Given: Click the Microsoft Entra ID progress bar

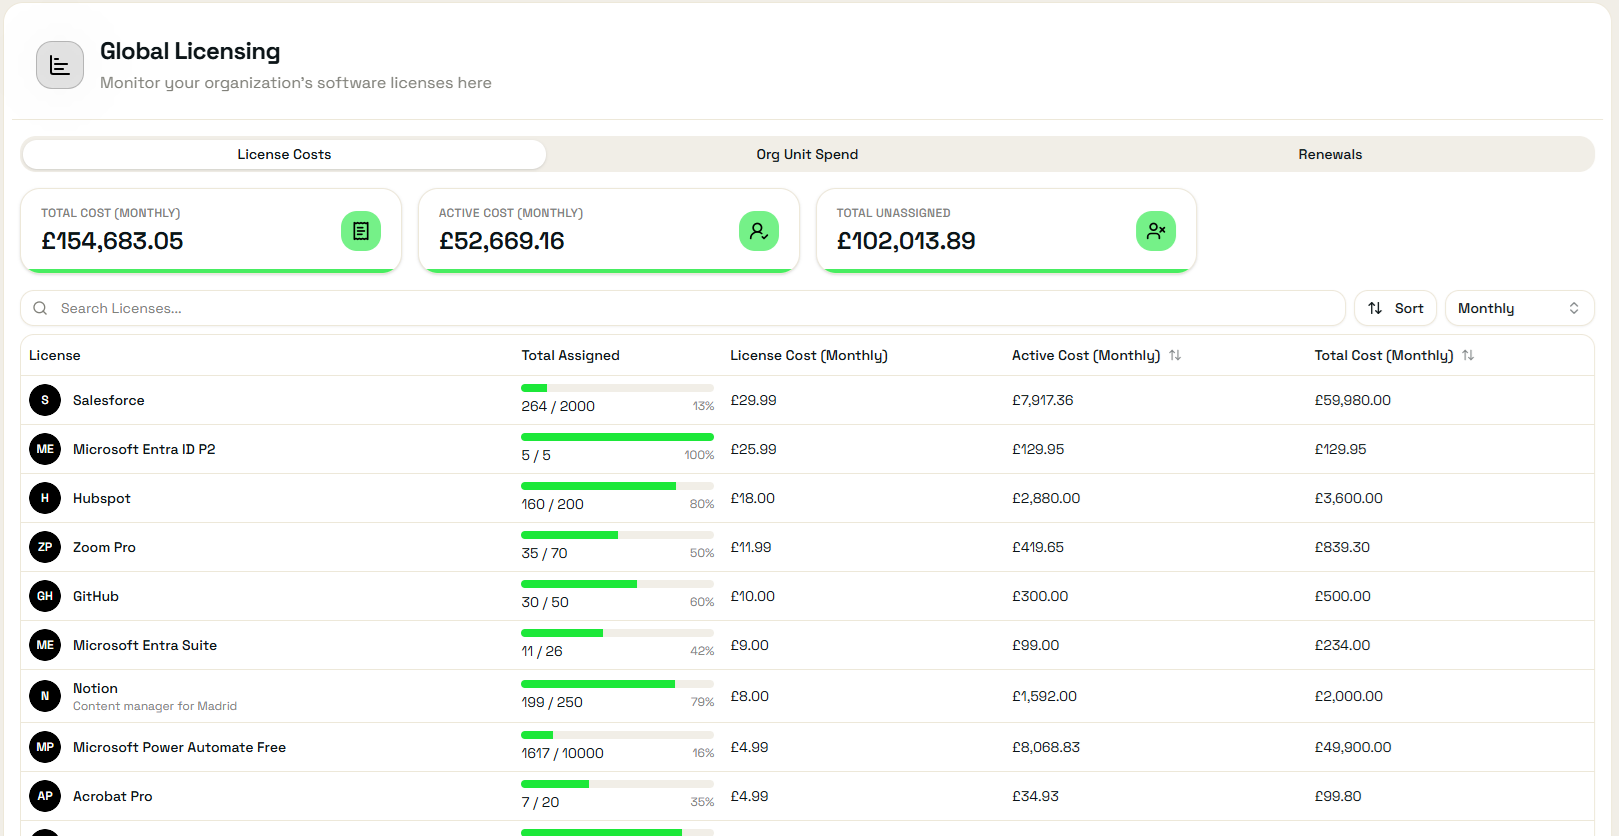Looking at the screenshot, I should click(617, 437).
